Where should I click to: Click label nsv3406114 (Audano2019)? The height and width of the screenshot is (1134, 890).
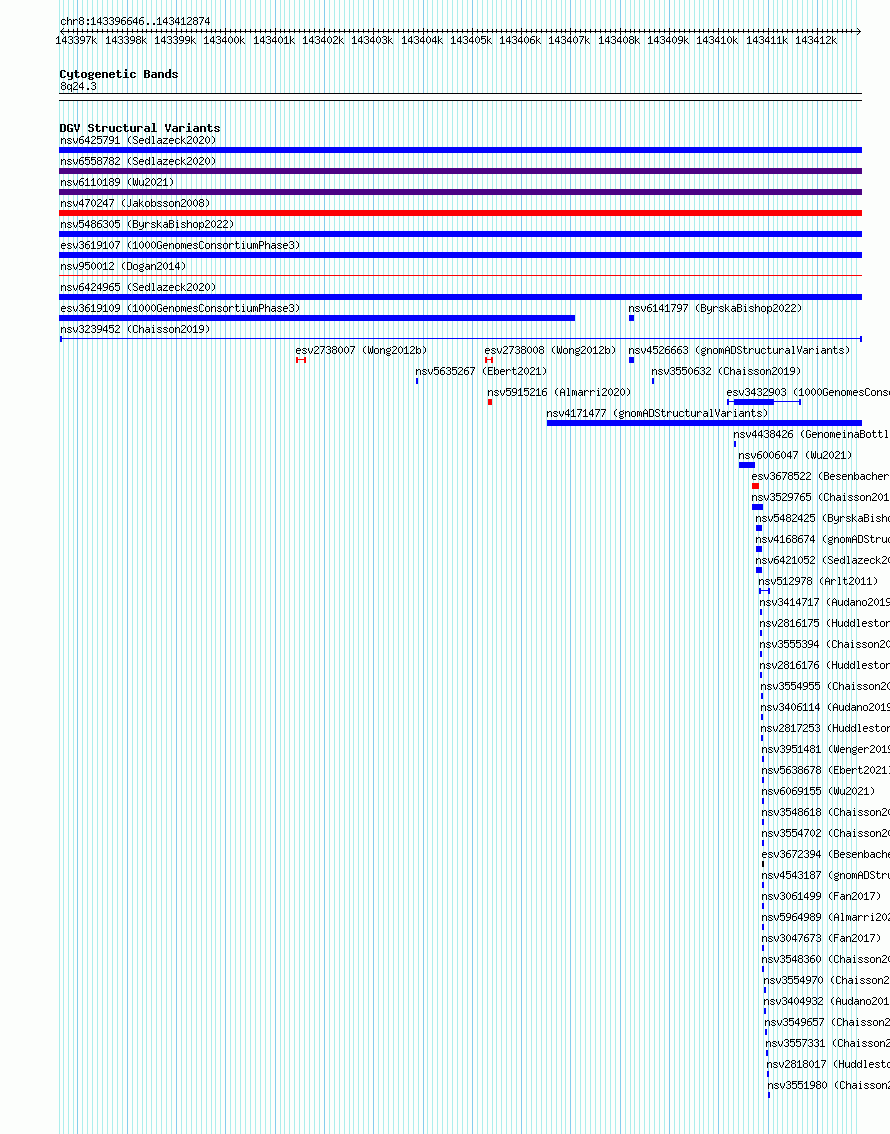[825, 707]
